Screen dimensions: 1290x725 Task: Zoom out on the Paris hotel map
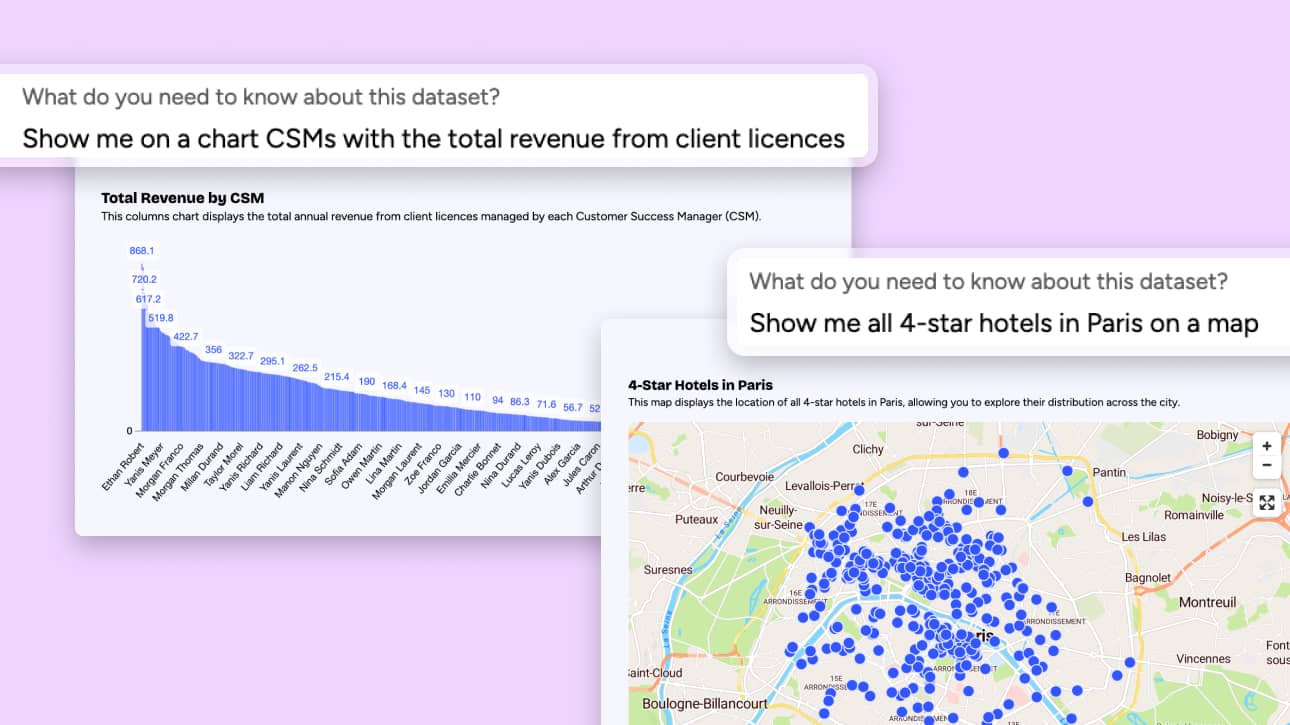(1267, 465)
